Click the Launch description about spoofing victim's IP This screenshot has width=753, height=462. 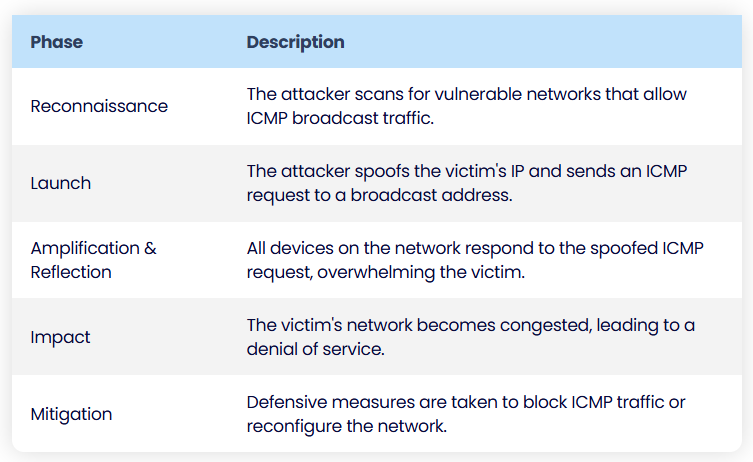467,183
